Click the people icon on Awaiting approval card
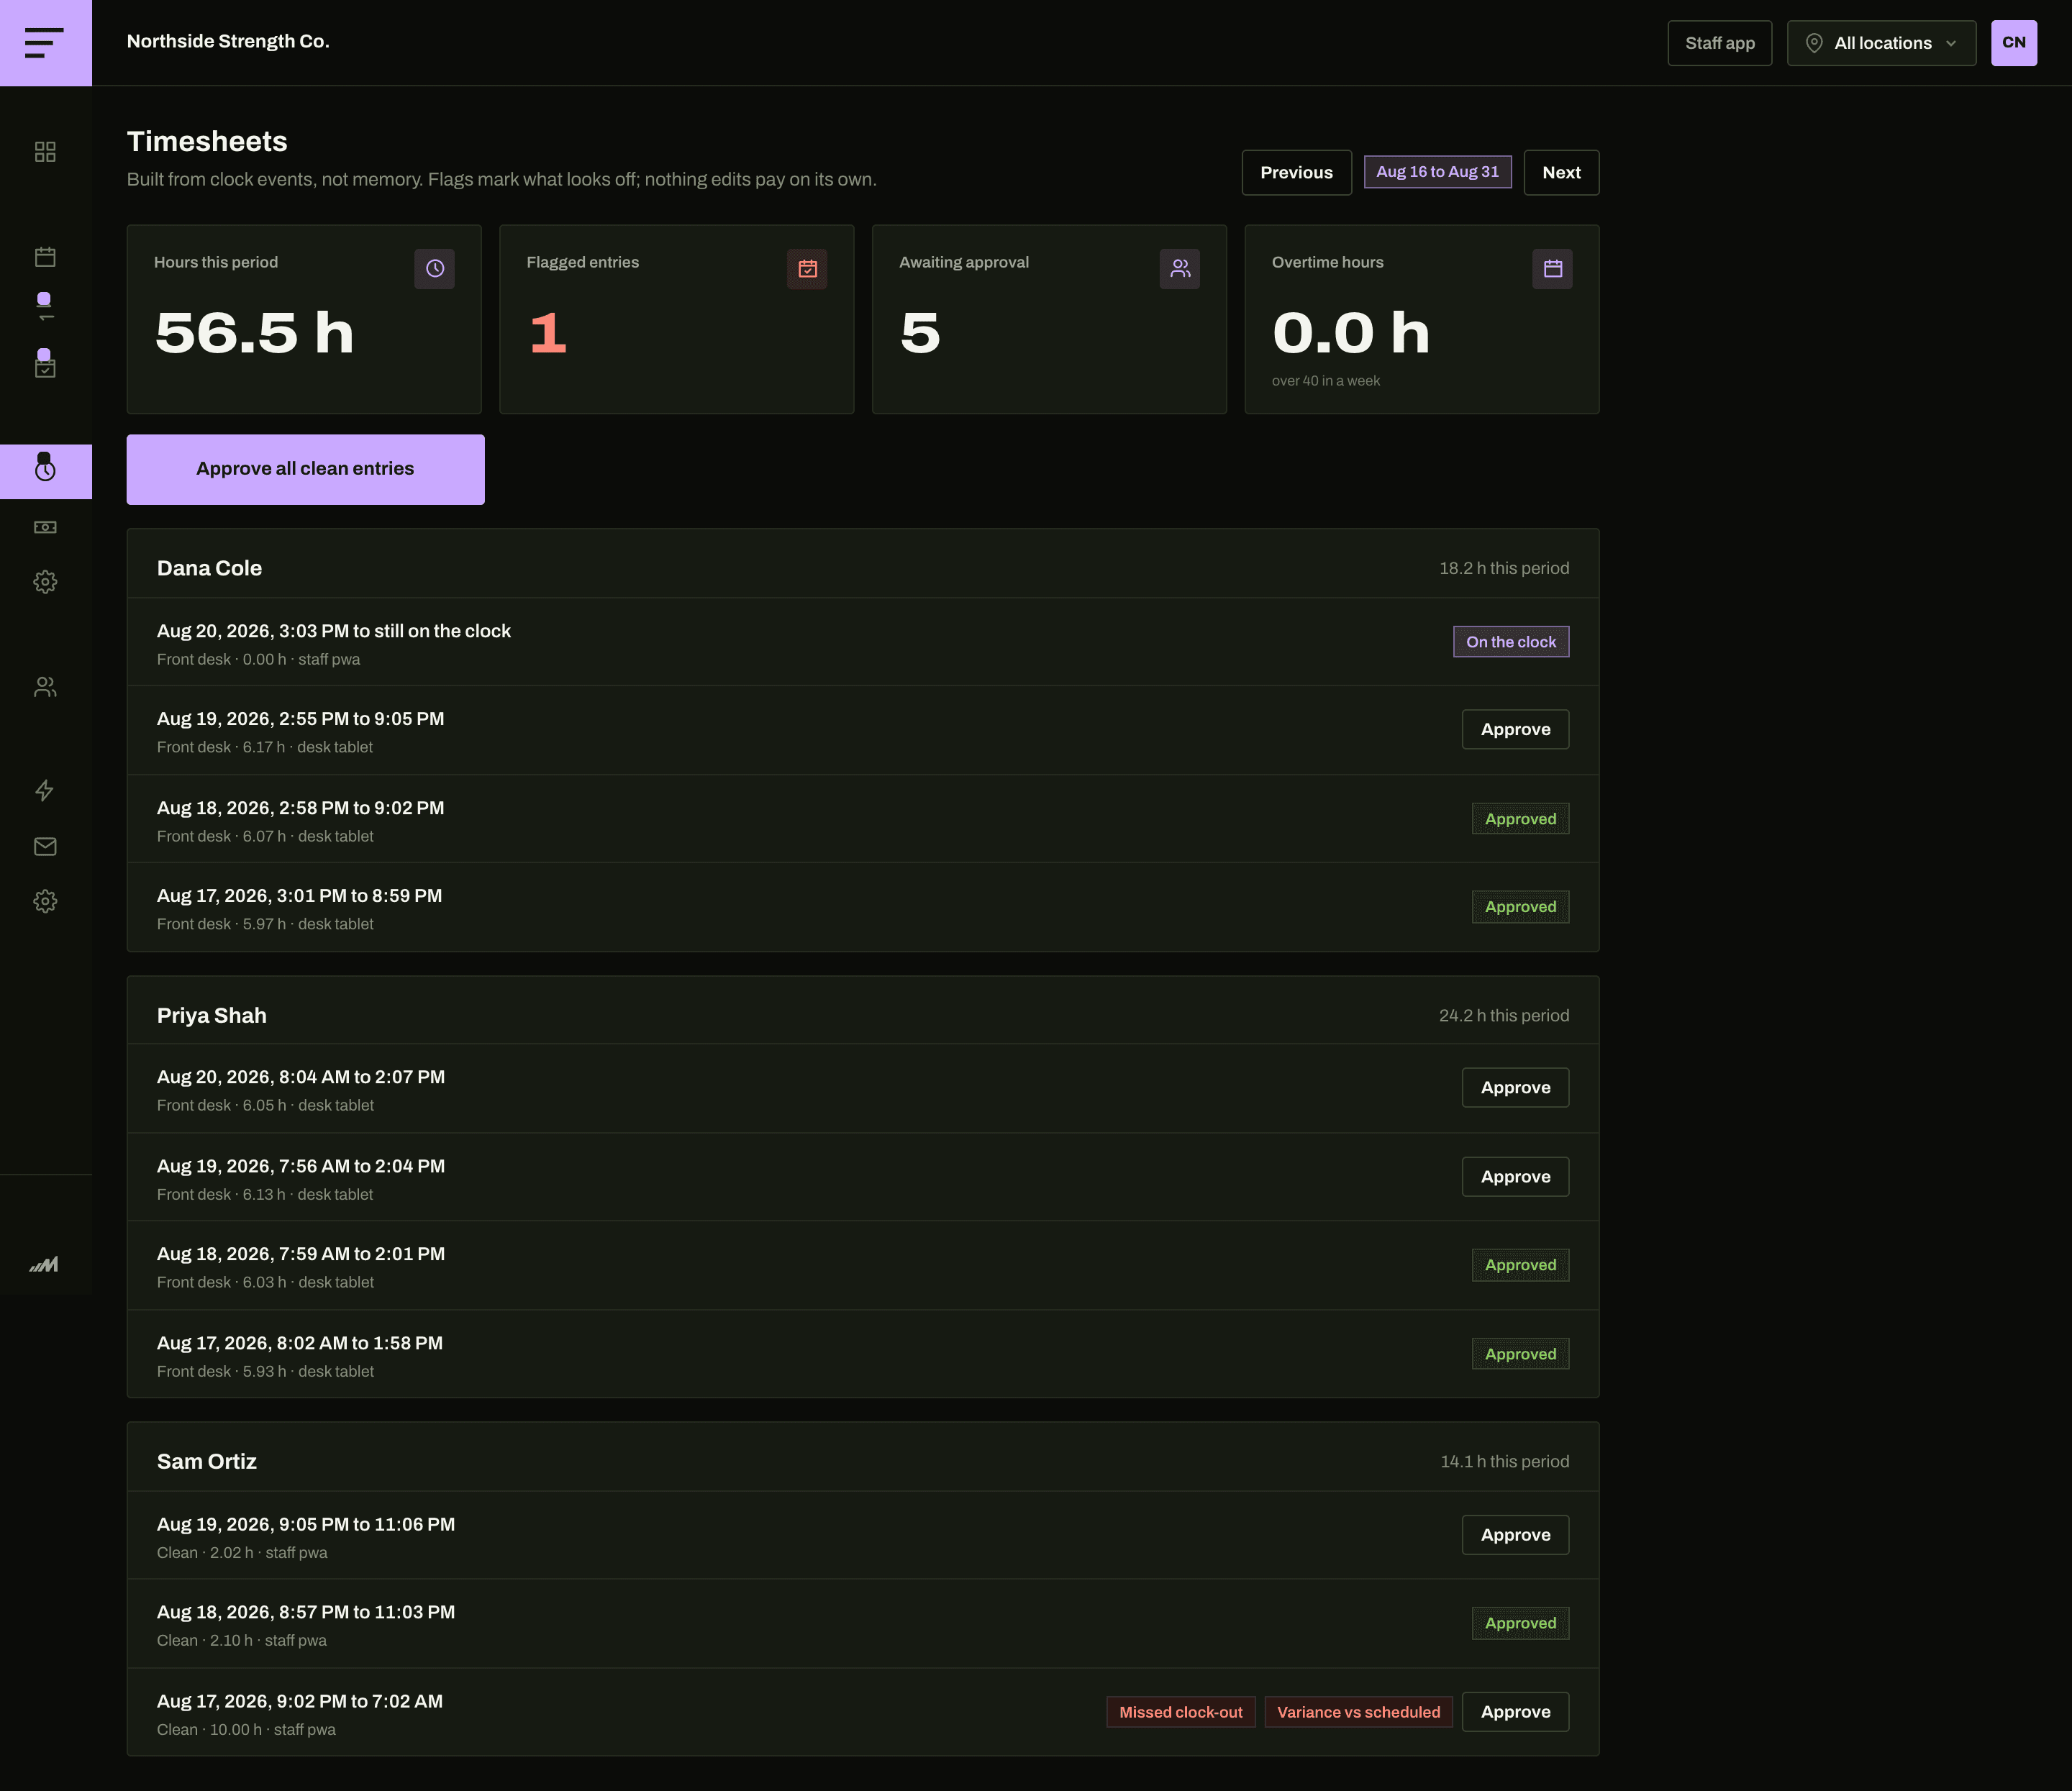 pyautogui.click(x=1180, y=269)
